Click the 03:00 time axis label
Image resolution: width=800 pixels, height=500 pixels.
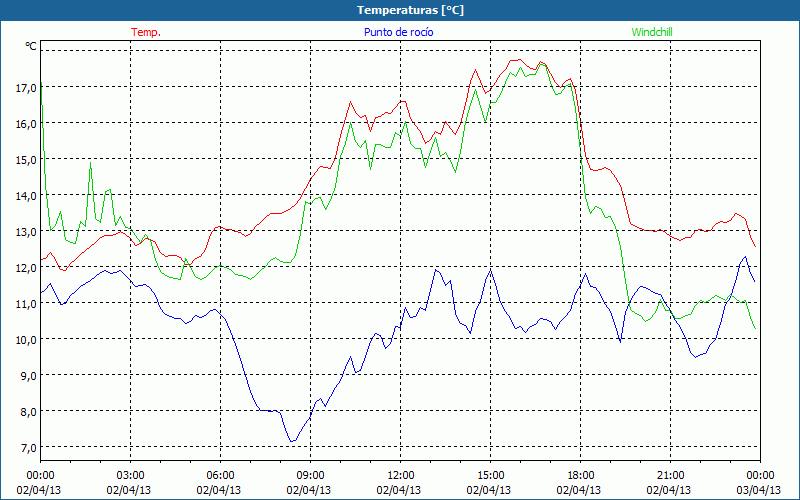130,476
